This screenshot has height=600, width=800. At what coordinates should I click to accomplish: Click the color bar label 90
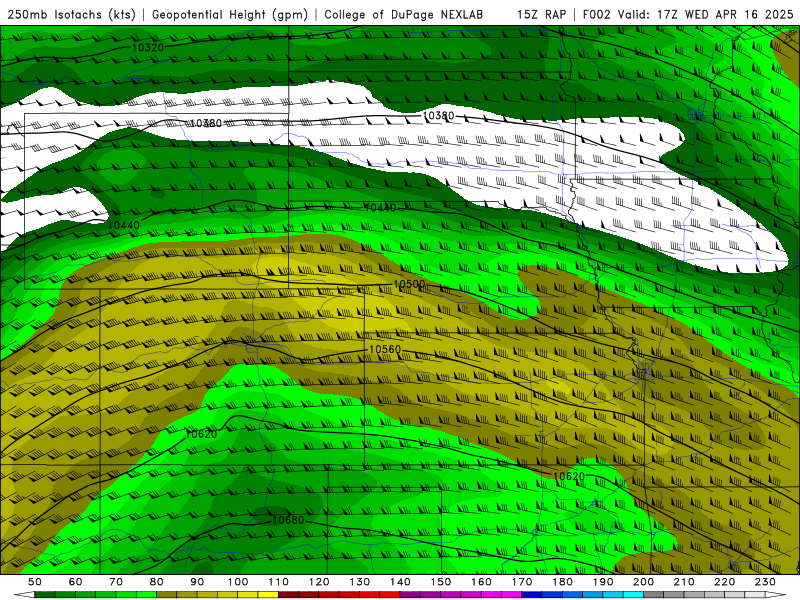197,582
